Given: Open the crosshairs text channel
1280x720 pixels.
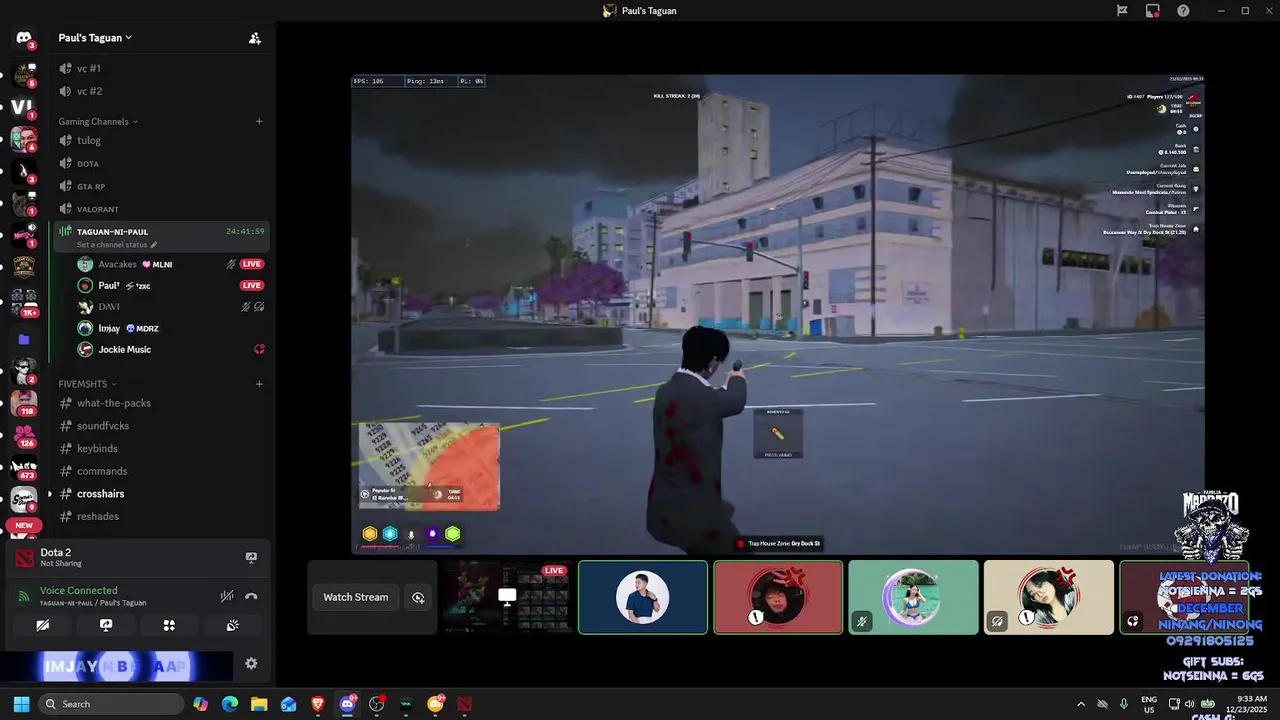Looking at the screenshot, I should point(160,494).
